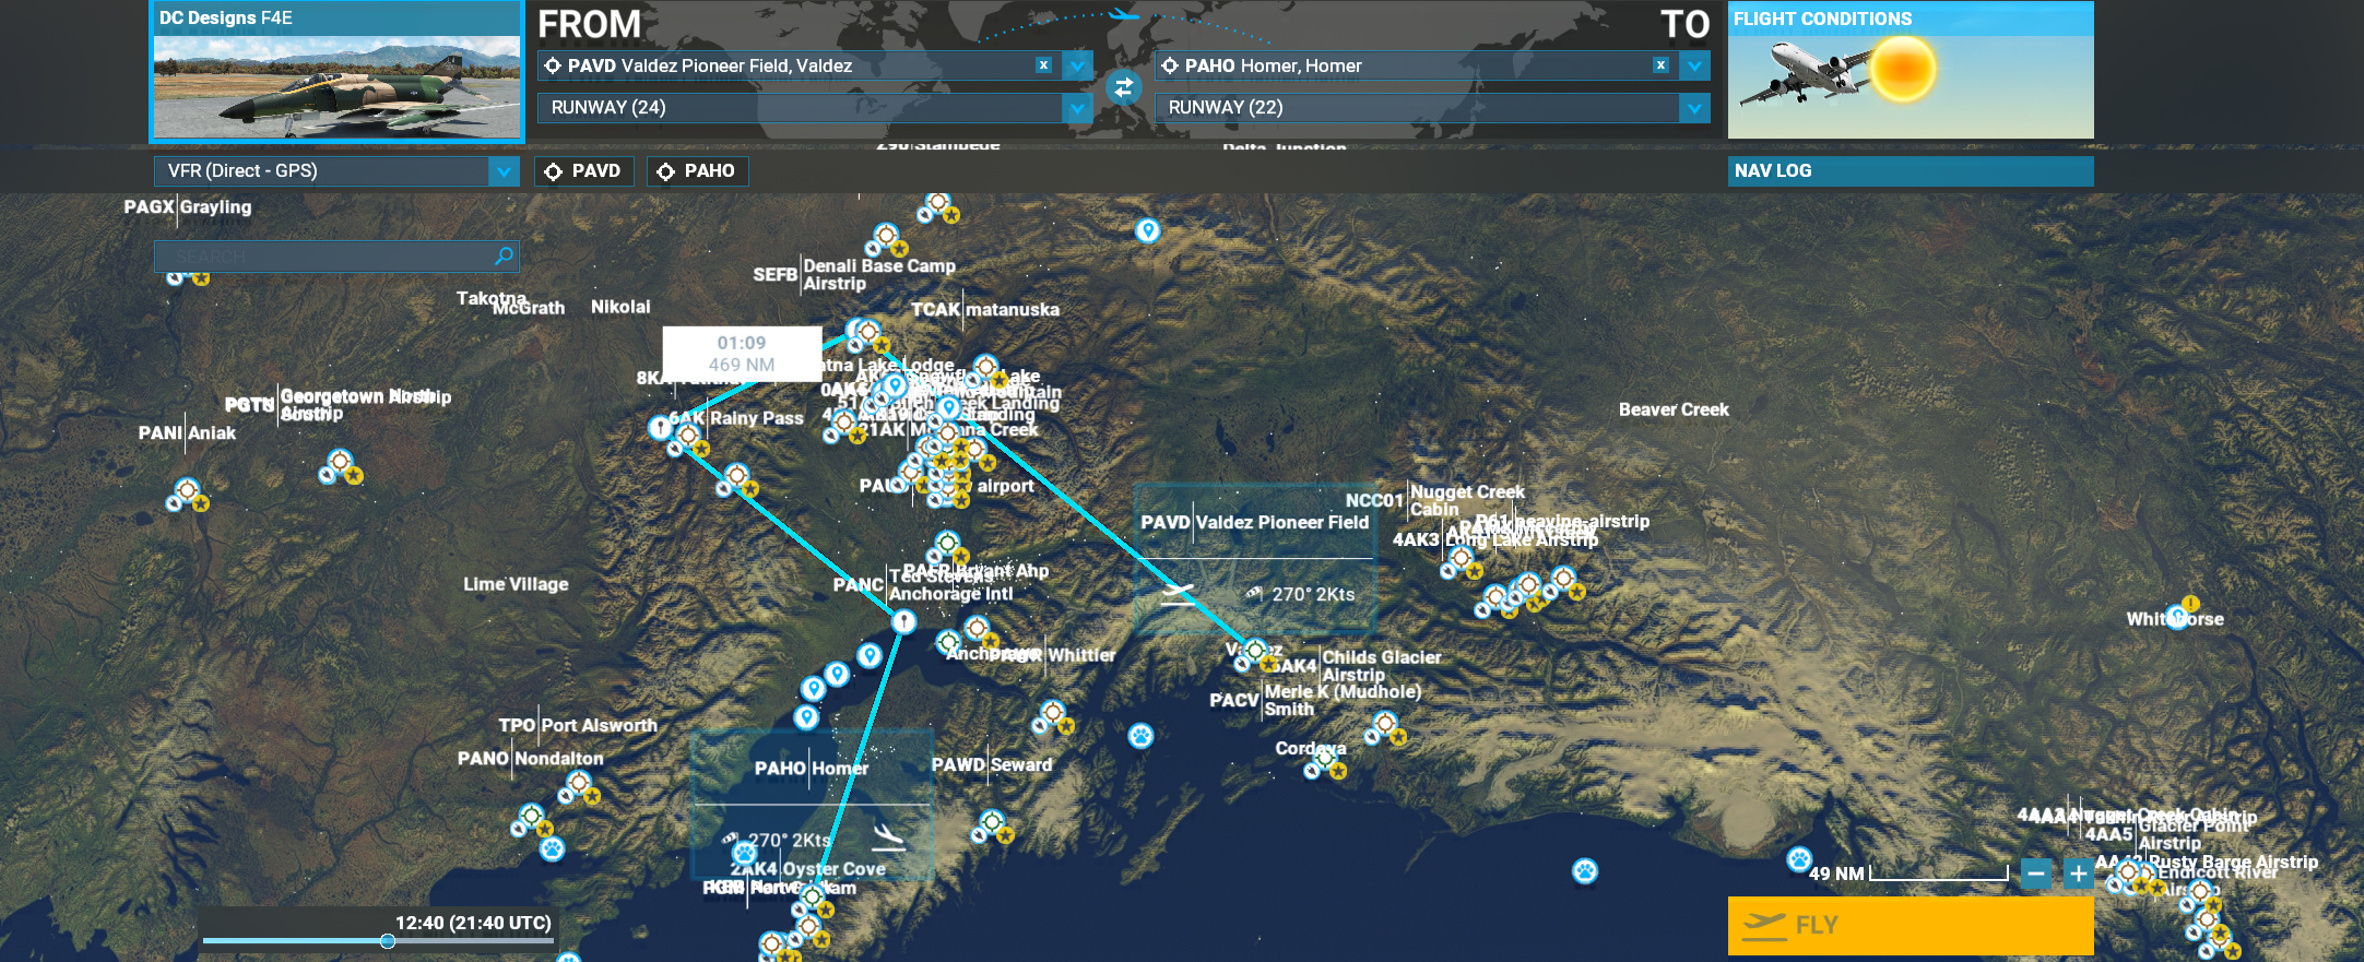
Task: Click the target icon on the PAVD chip
Action: (553, 172)
